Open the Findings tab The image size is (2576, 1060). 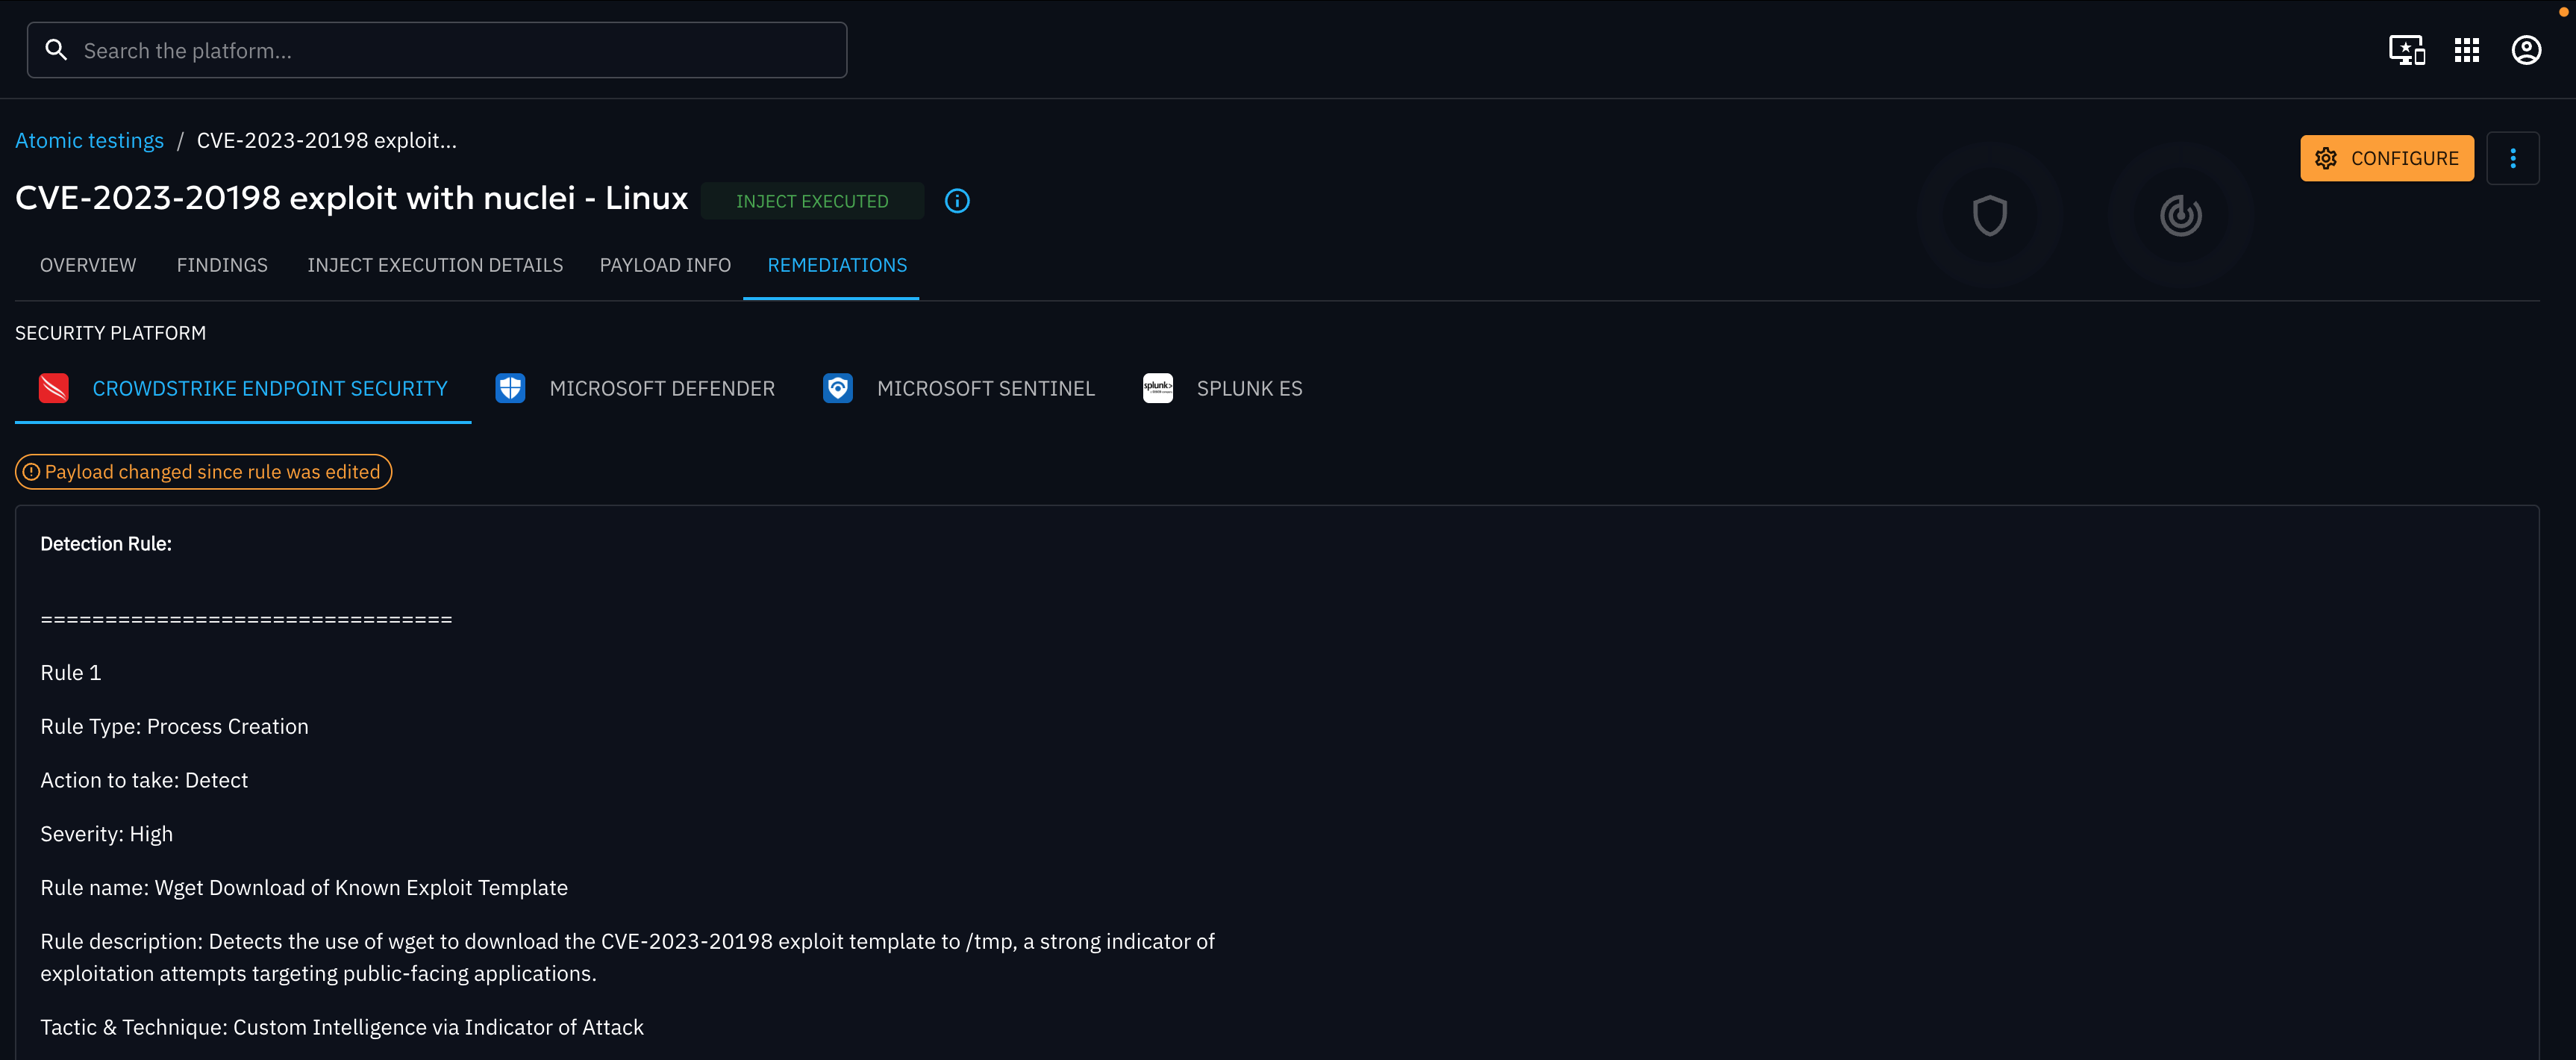[x=222, y=265]
